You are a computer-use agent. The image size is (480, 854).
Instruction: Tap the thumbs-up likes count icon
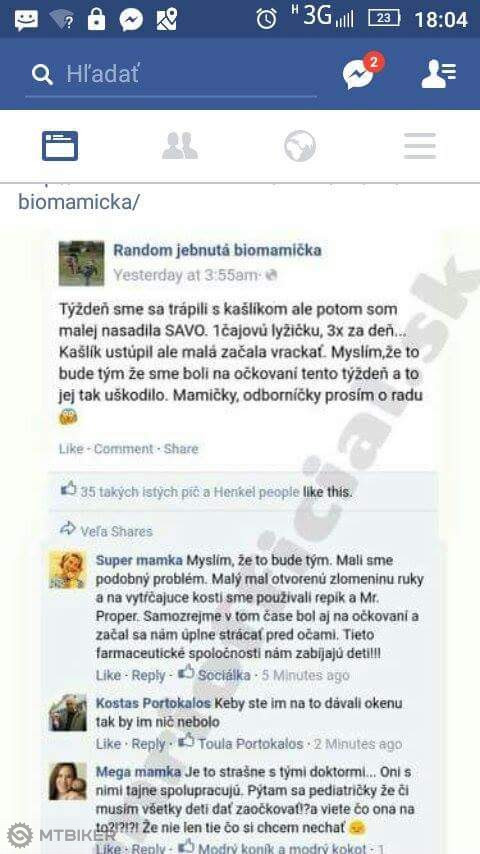click(x=69, y=489)
